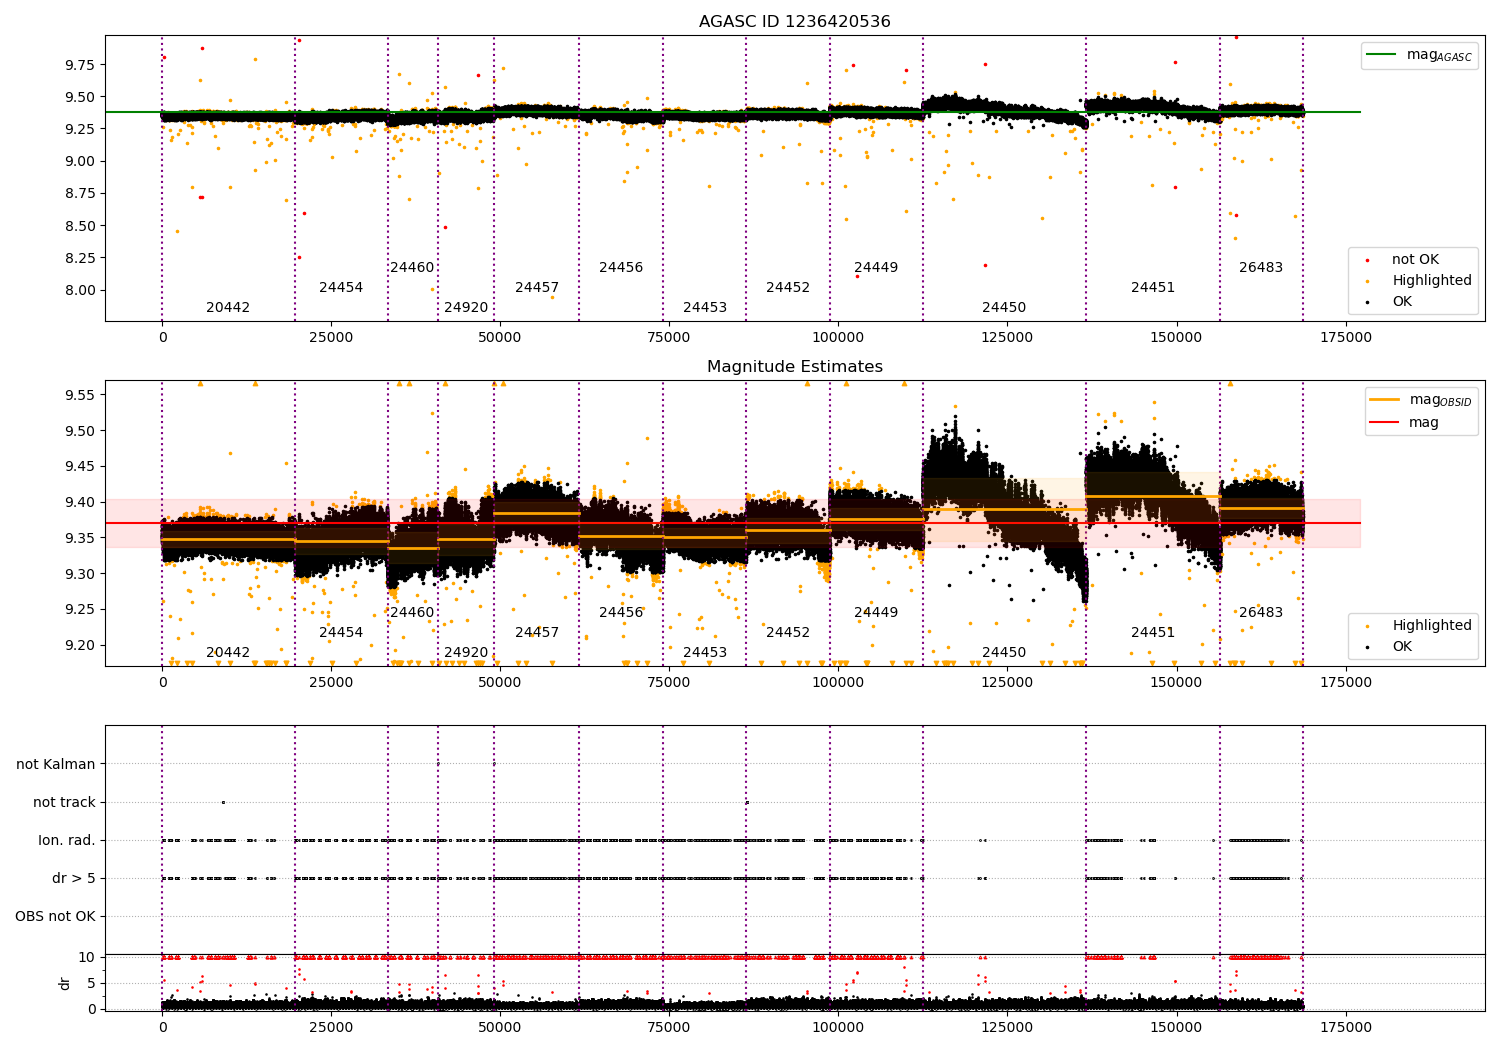Click the 9.75 y-axis tick label
The width and height of the screenshot is (1500, 1050).
click(x=79, y=65)
